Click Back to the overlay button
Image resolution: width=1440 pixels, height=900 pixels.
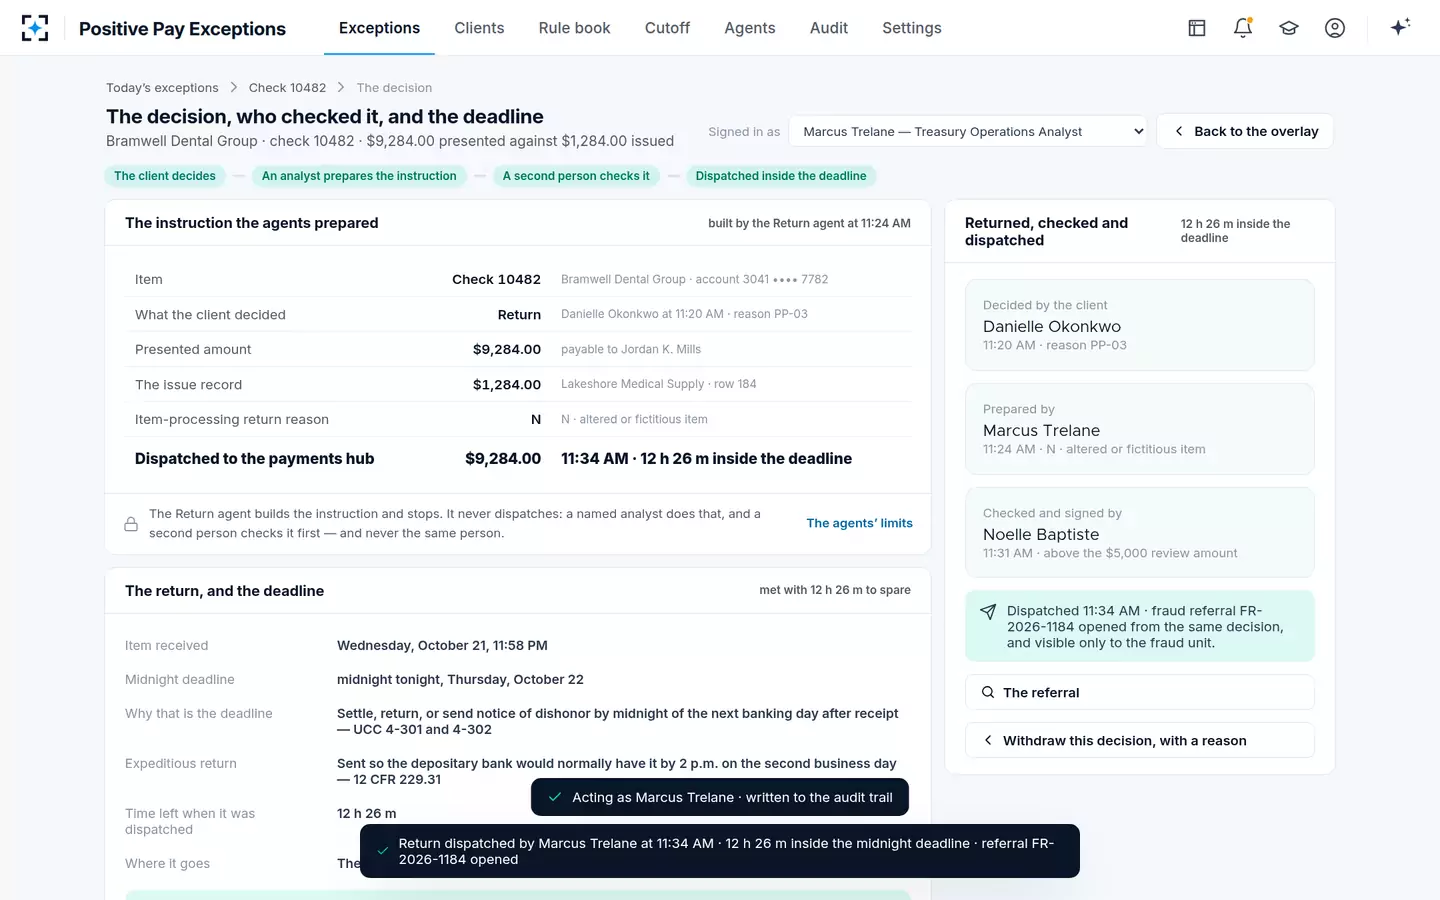1245,131
